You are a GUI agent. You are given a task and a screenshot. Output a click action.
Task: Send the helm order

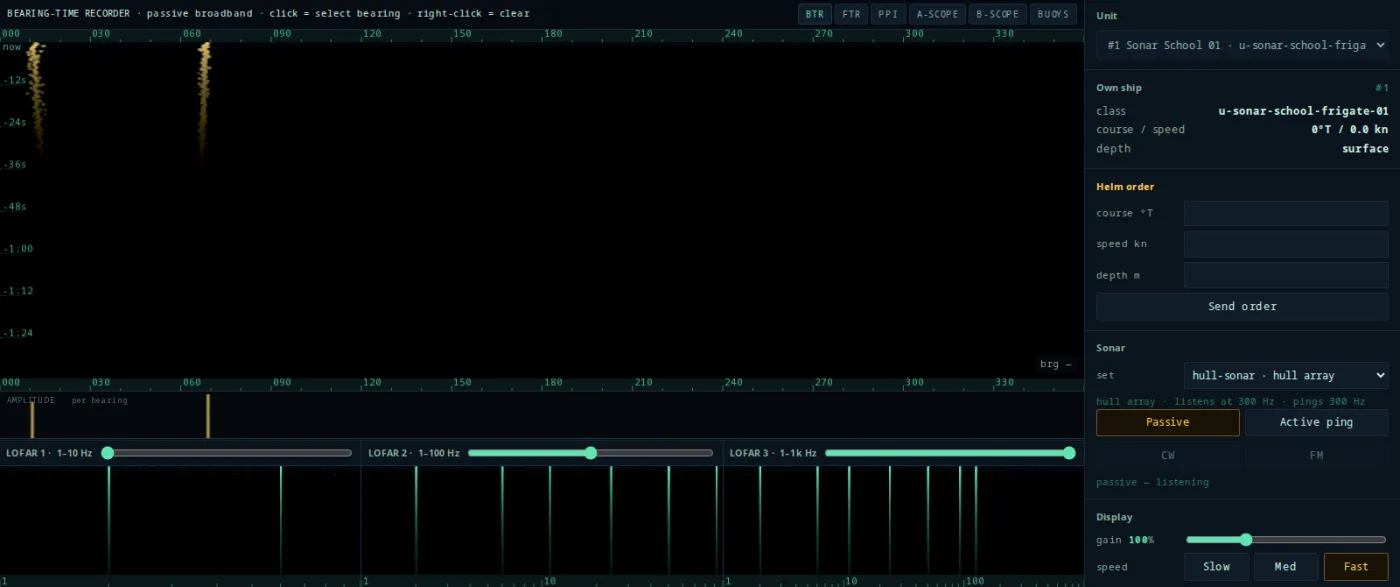coord(1242,306)
